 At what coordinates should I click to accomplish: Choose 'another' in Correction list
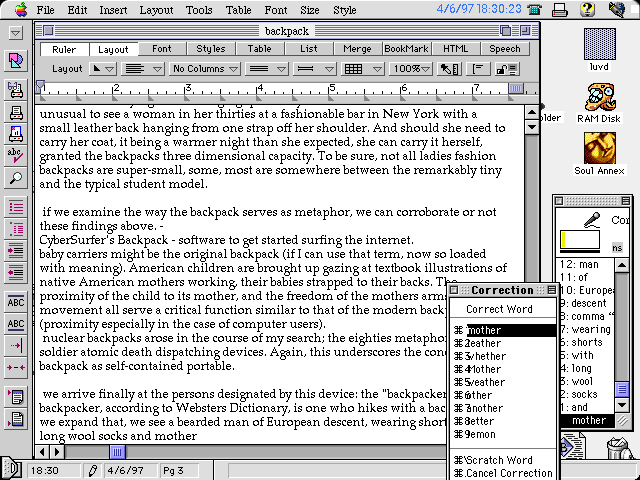[503, 408]
